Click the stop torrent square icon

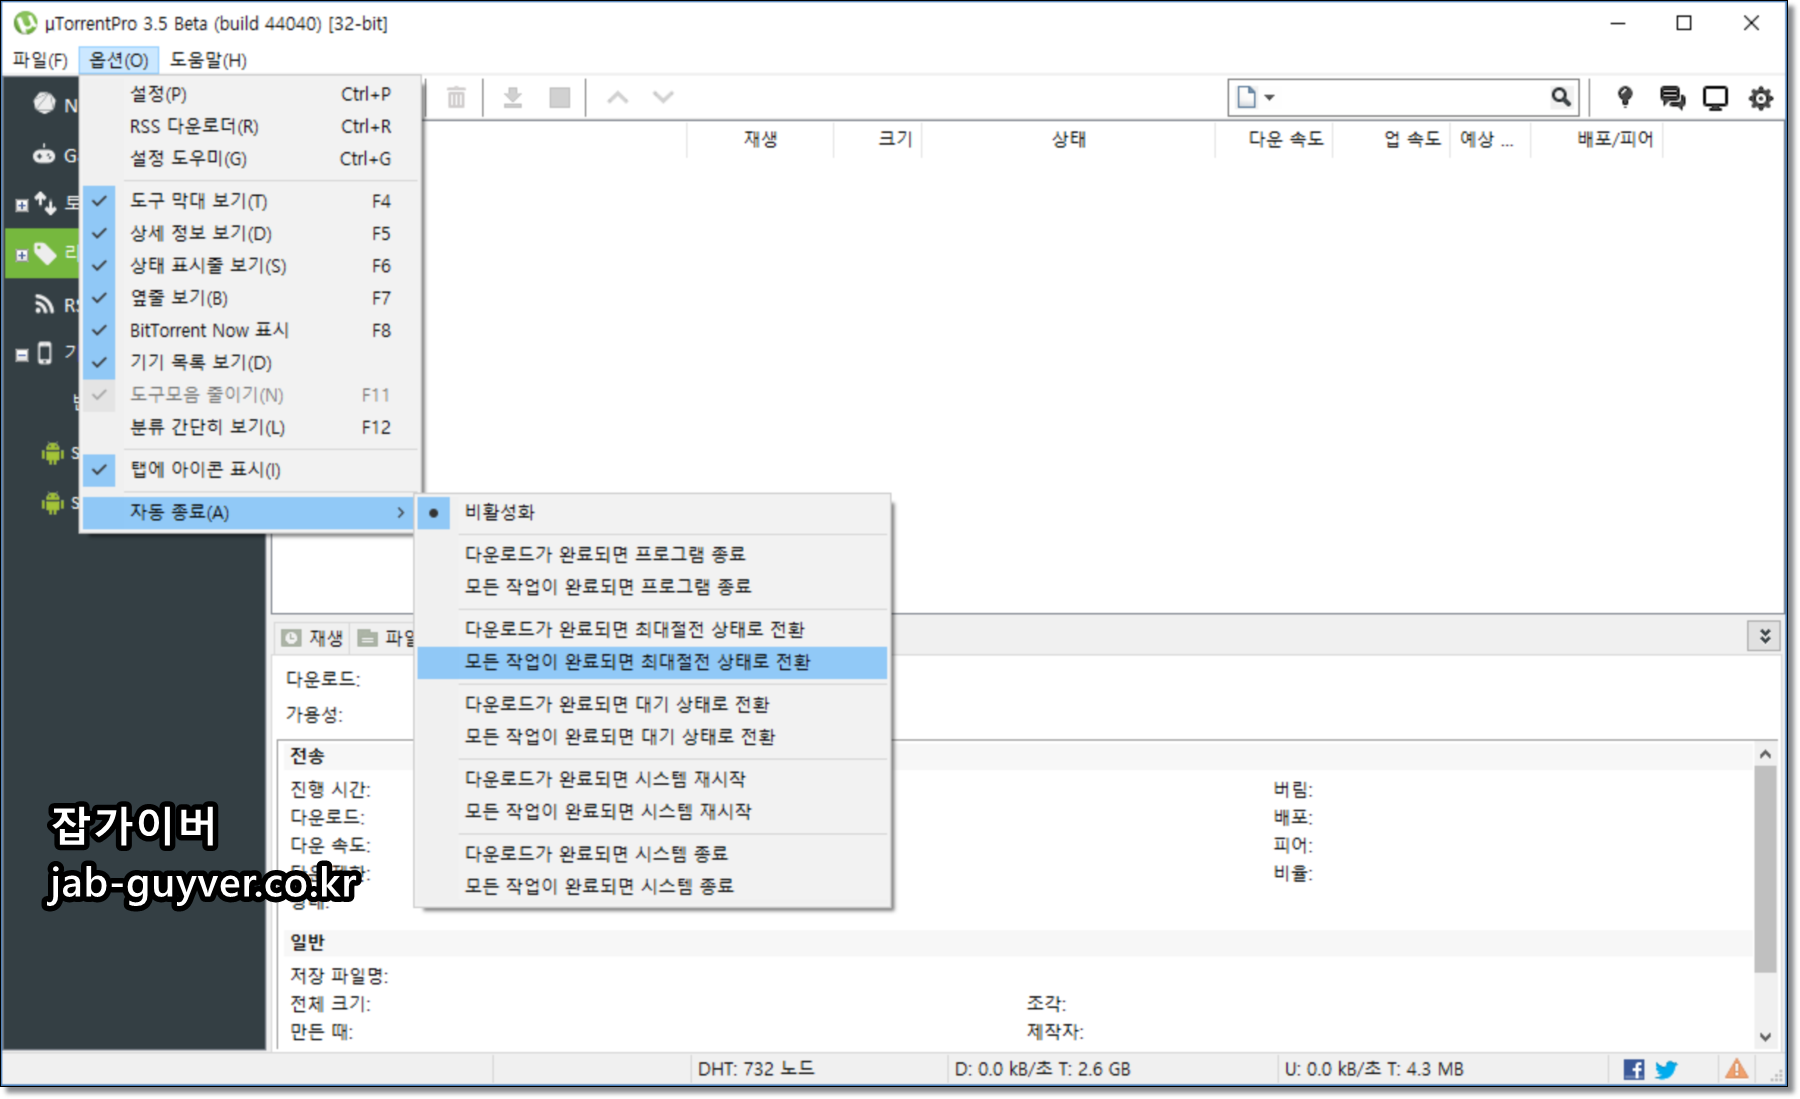(x=560, y=98)
